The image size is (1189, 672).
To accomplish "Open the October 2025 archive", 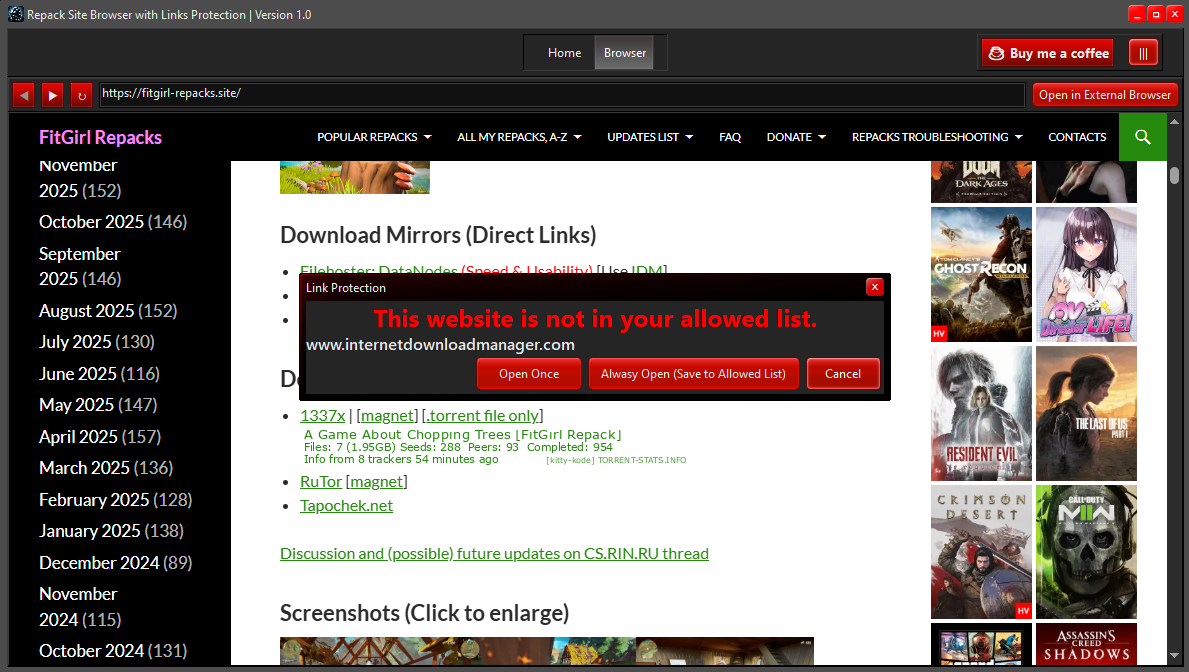I will pos(91,221).
